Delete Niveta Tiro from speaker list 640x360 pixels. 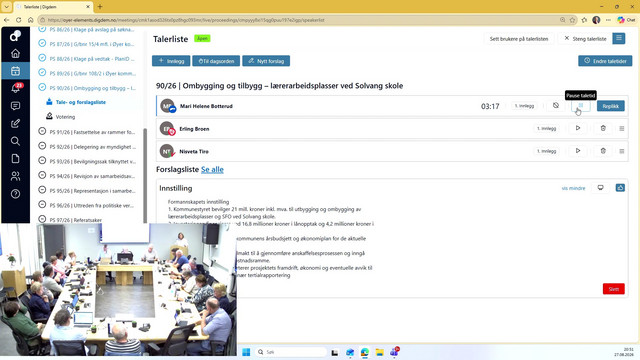(x=603, y=151)
